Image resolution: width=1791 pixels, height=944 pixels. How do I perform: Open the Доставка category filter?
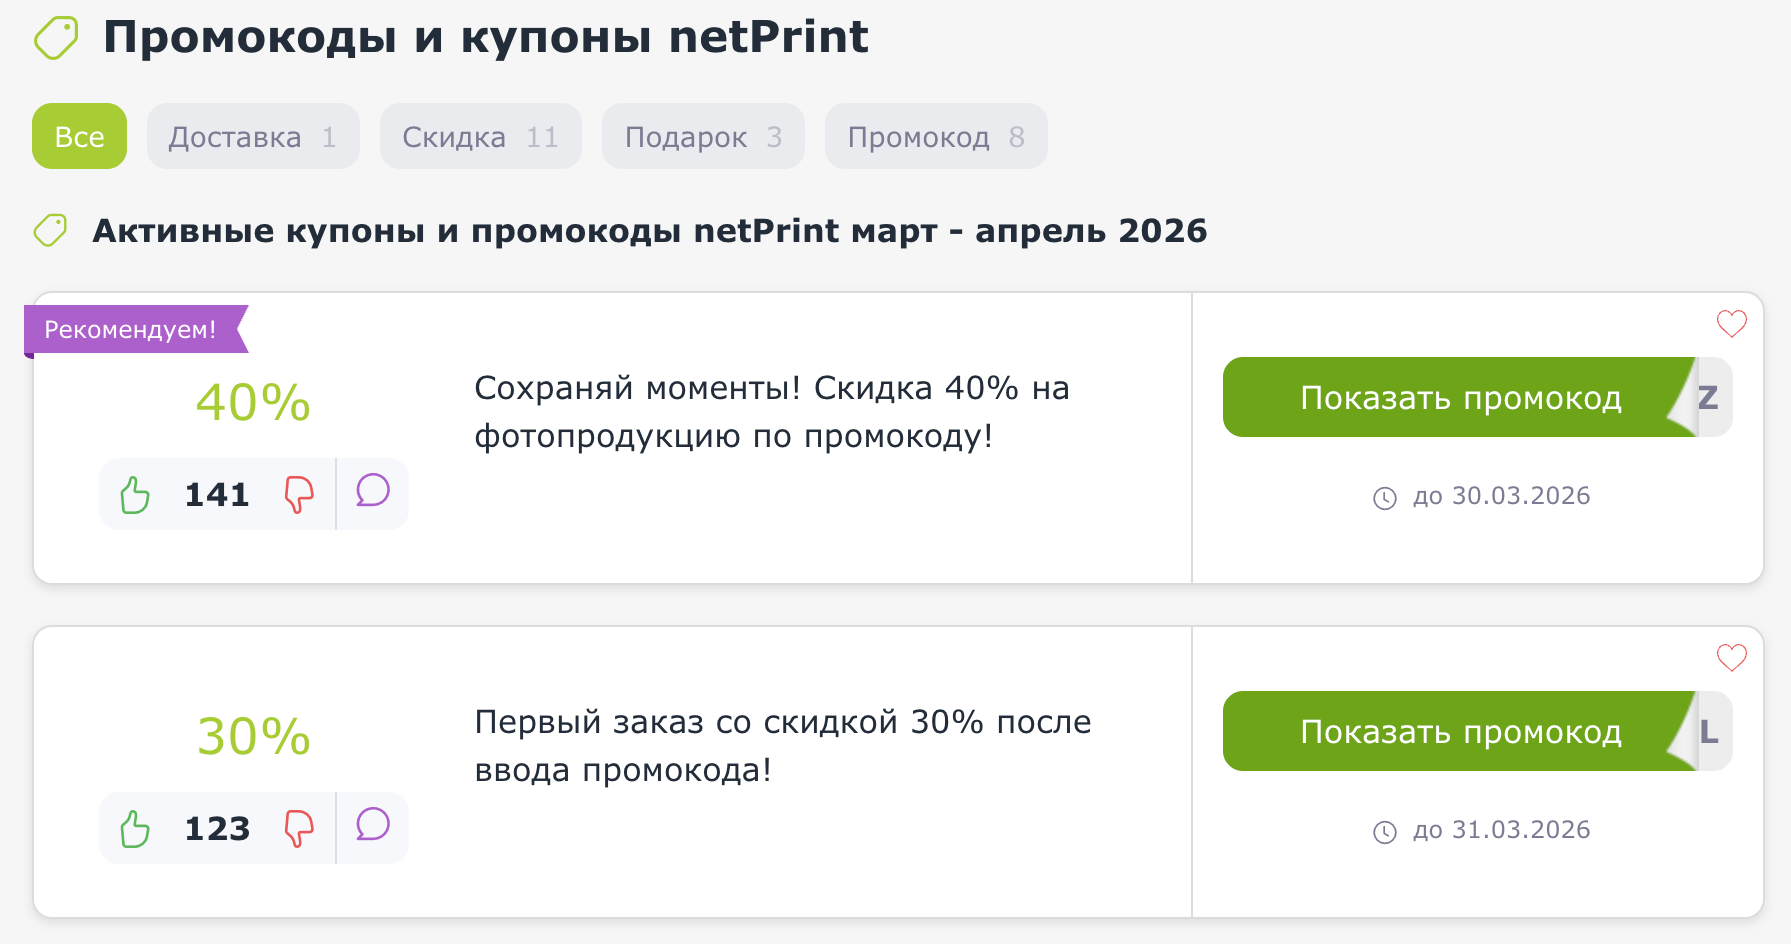[253, 136]
